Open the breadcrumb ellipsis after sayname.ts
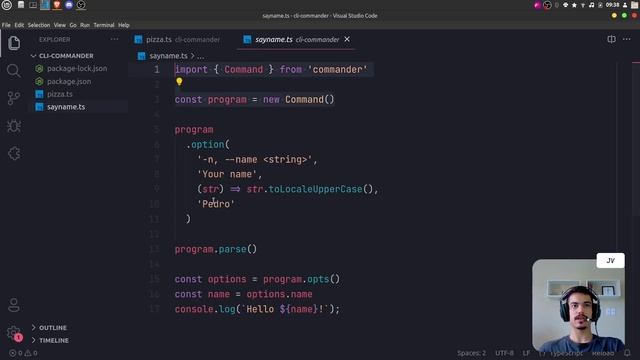640x360 pixels. (x=200, y=56)
